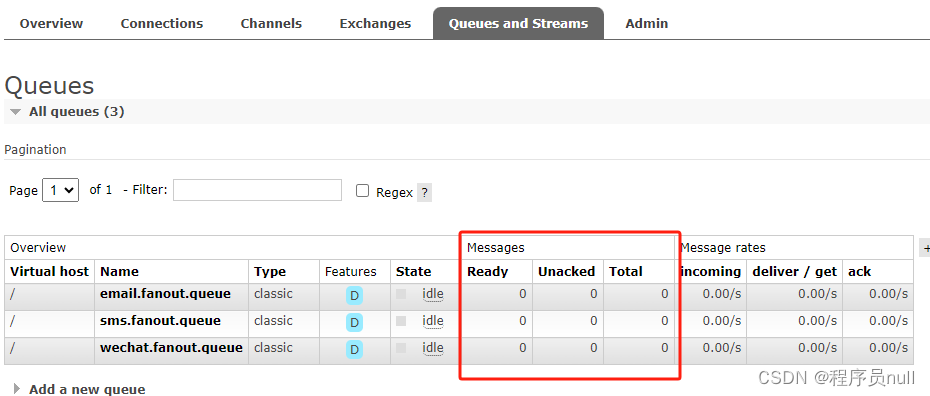Screen dimensions: 930x396
Task: Click the Regex help question mark
Action: coord(424,193)
